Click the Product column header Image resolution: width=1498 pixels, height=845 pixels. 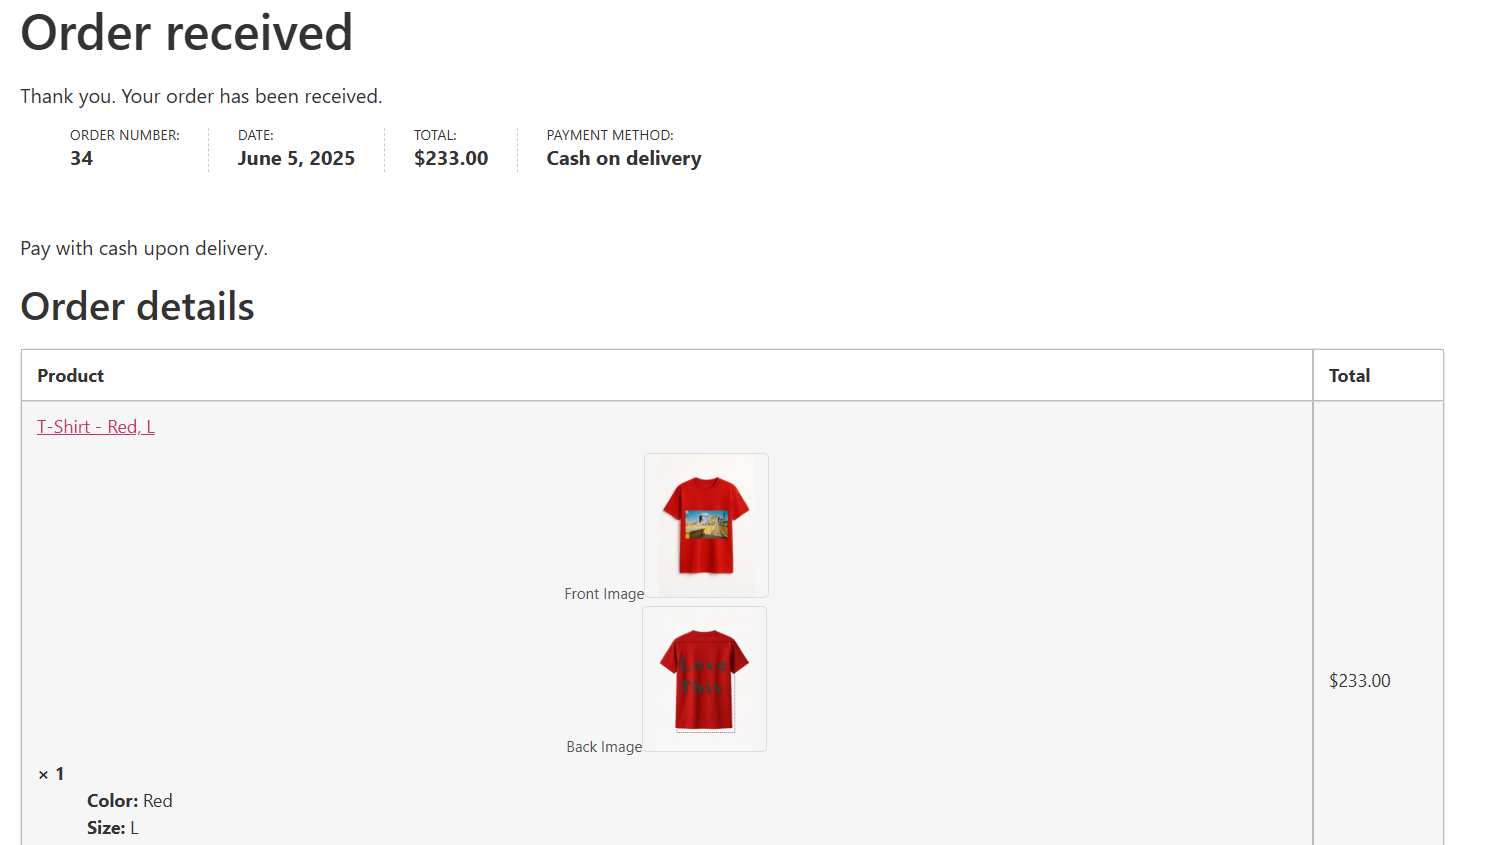pyautogui.click(x=71, y=376)
